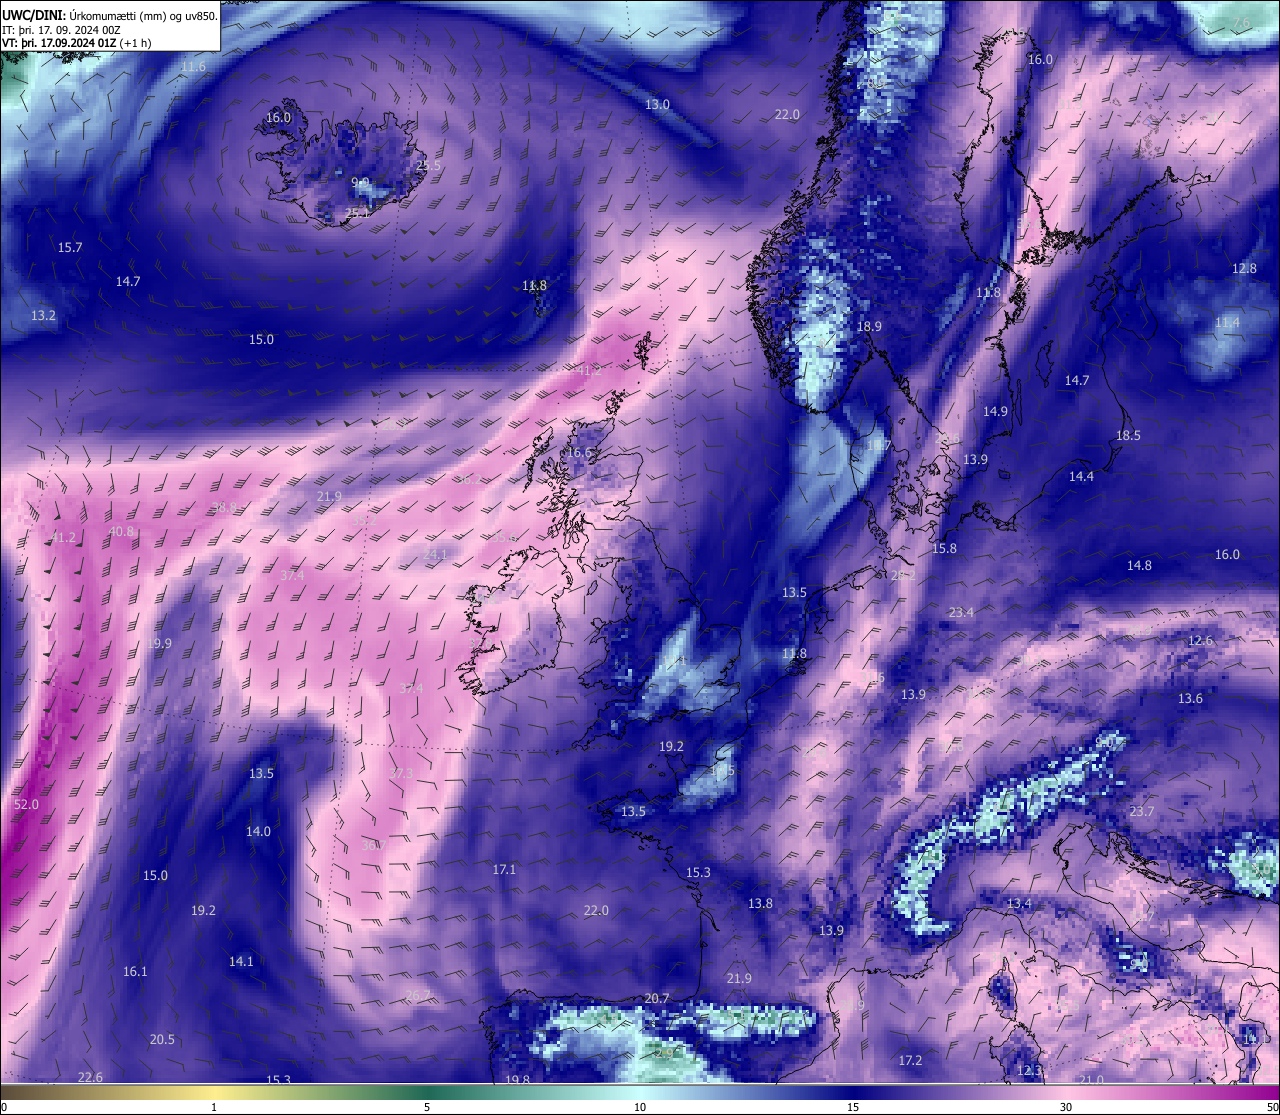
Task: Click the 13.8 value over France
Action: point(760,903)
